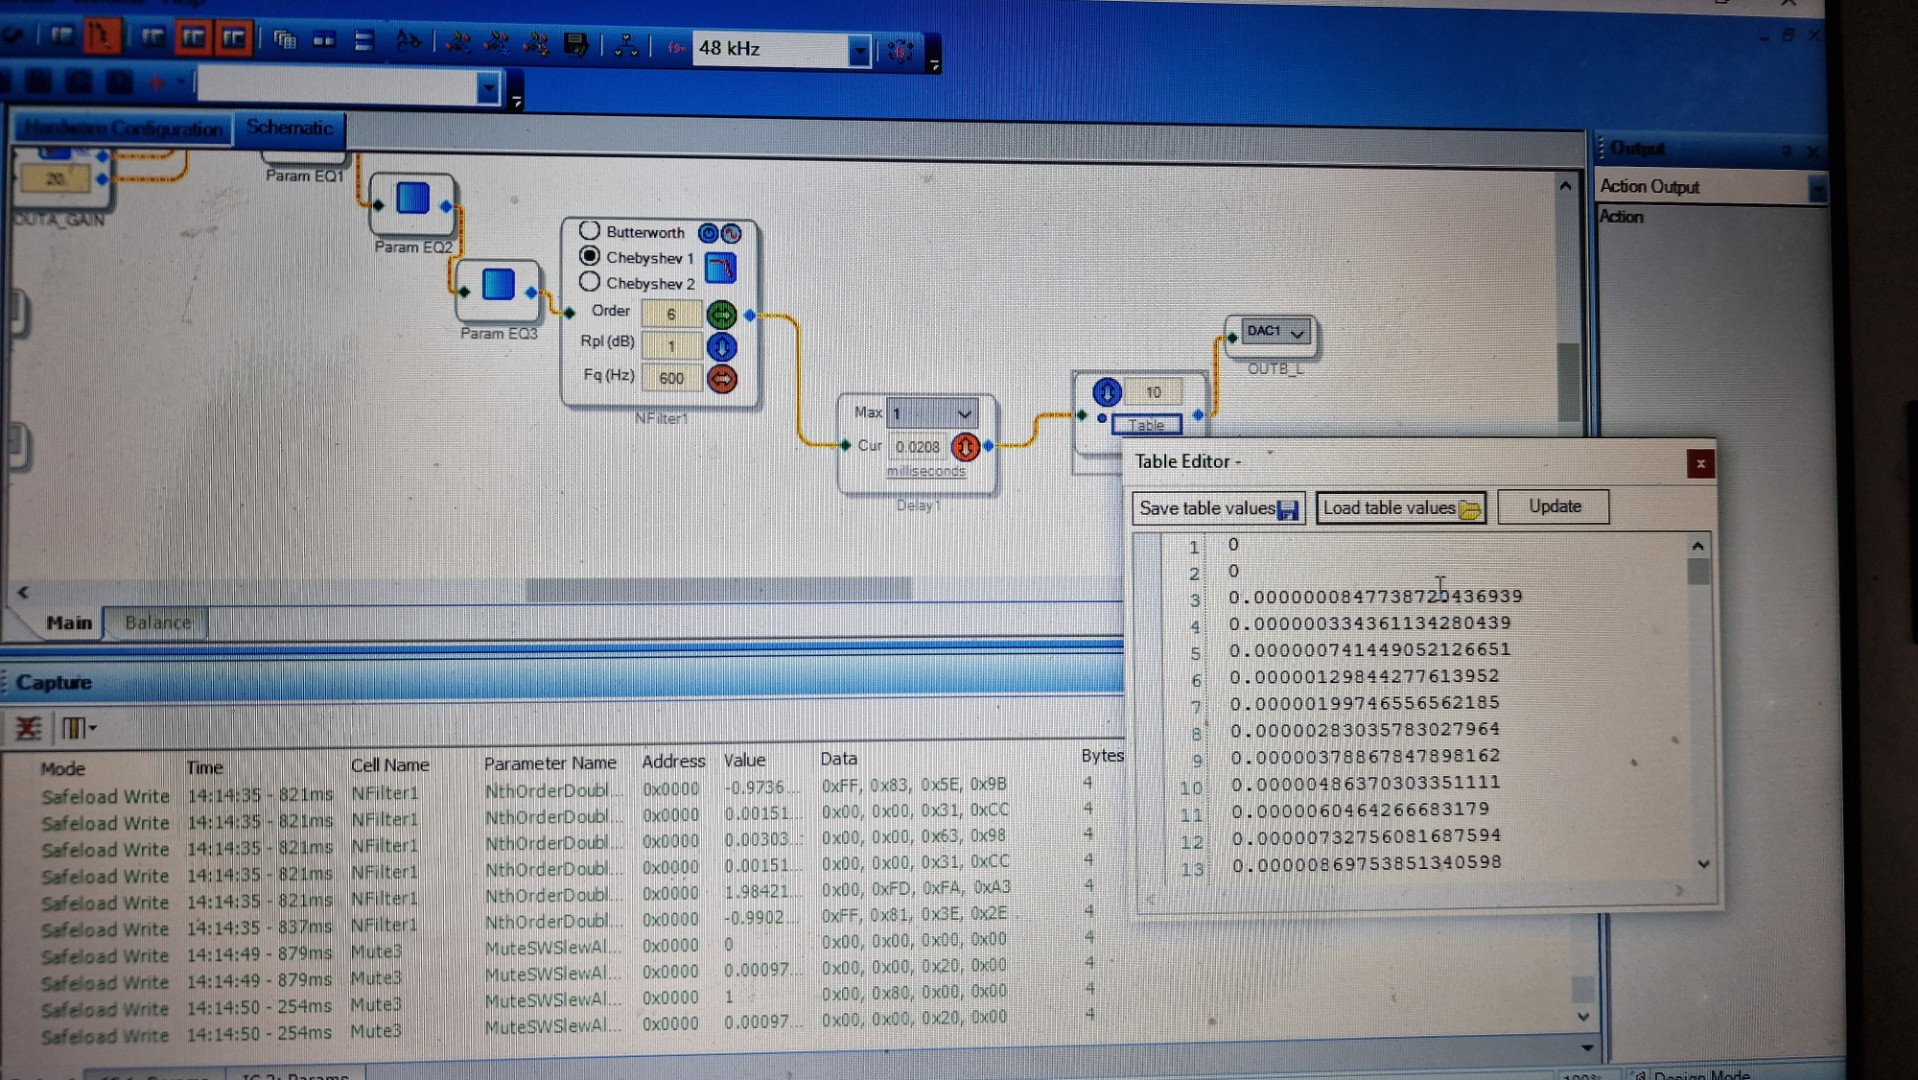Click the red arrow beside Fq (Hz)

721,379
